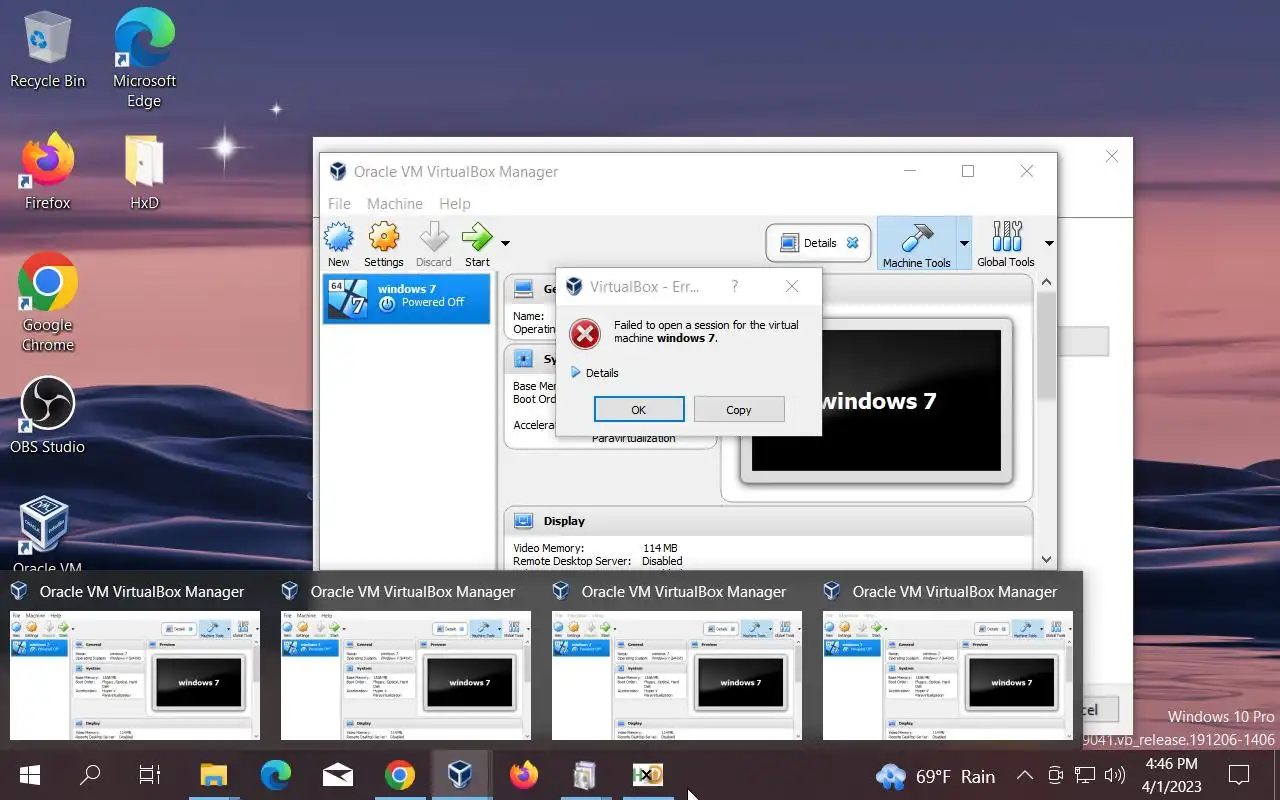Close the VirtualBox error dialog
The height and width of the screenshot is (800, 1280).
point(792,286)
